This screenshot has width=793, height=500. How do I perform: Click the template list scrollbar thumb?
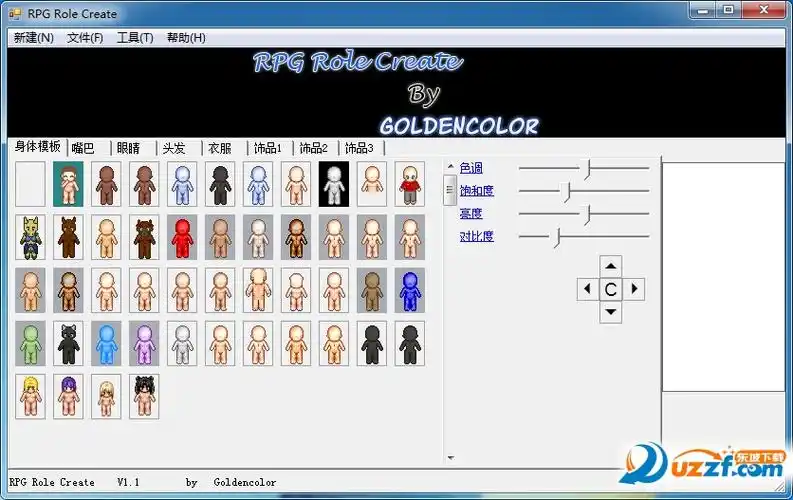tap(450, 190)
